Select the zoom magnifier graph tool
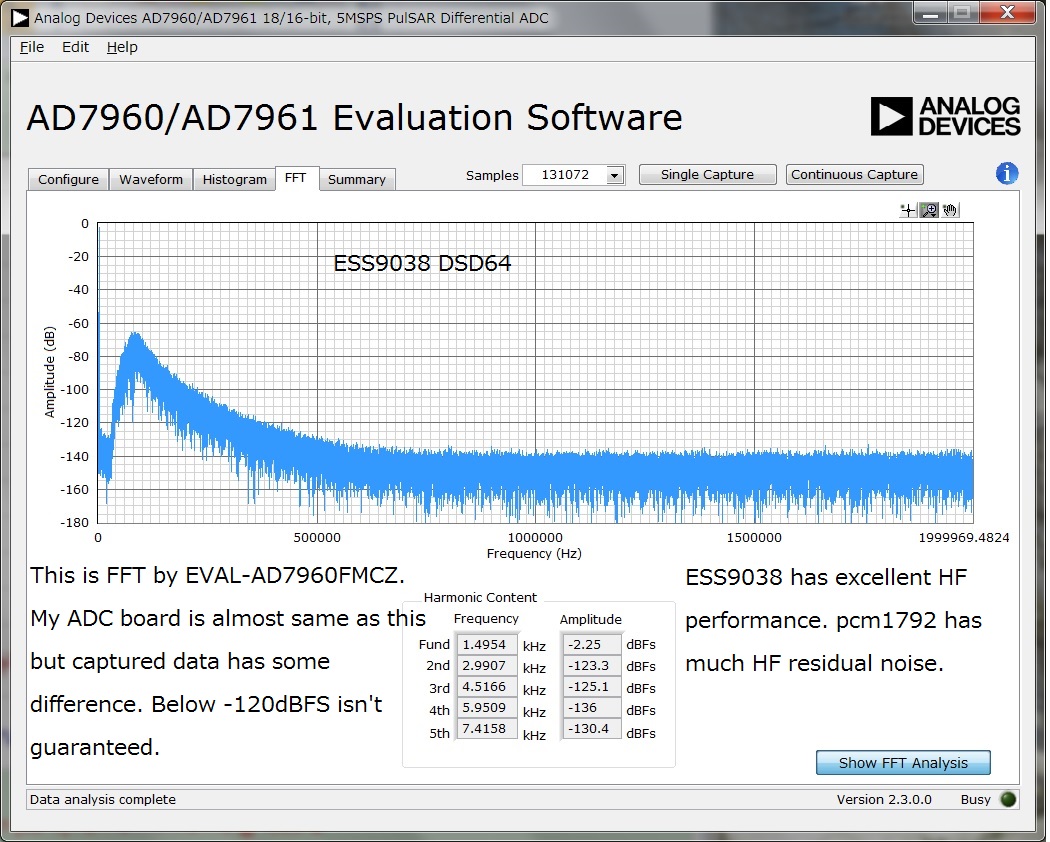 929,210
